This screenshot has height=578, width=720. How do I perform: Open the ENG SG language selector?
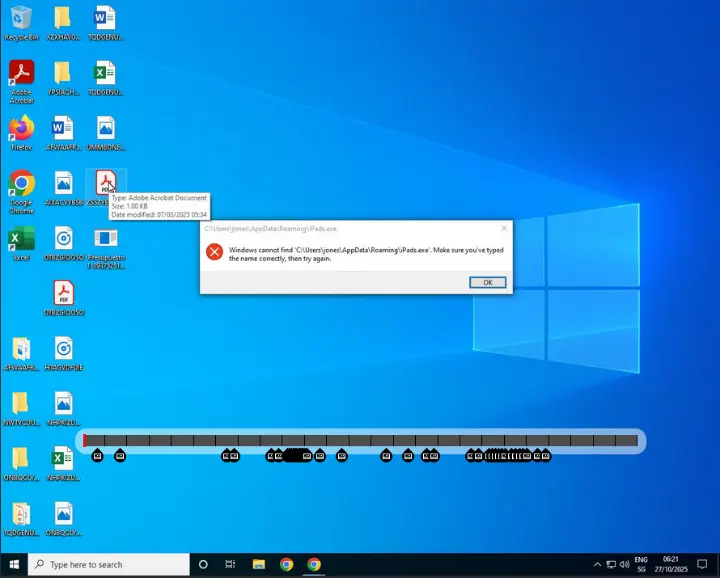641,564
